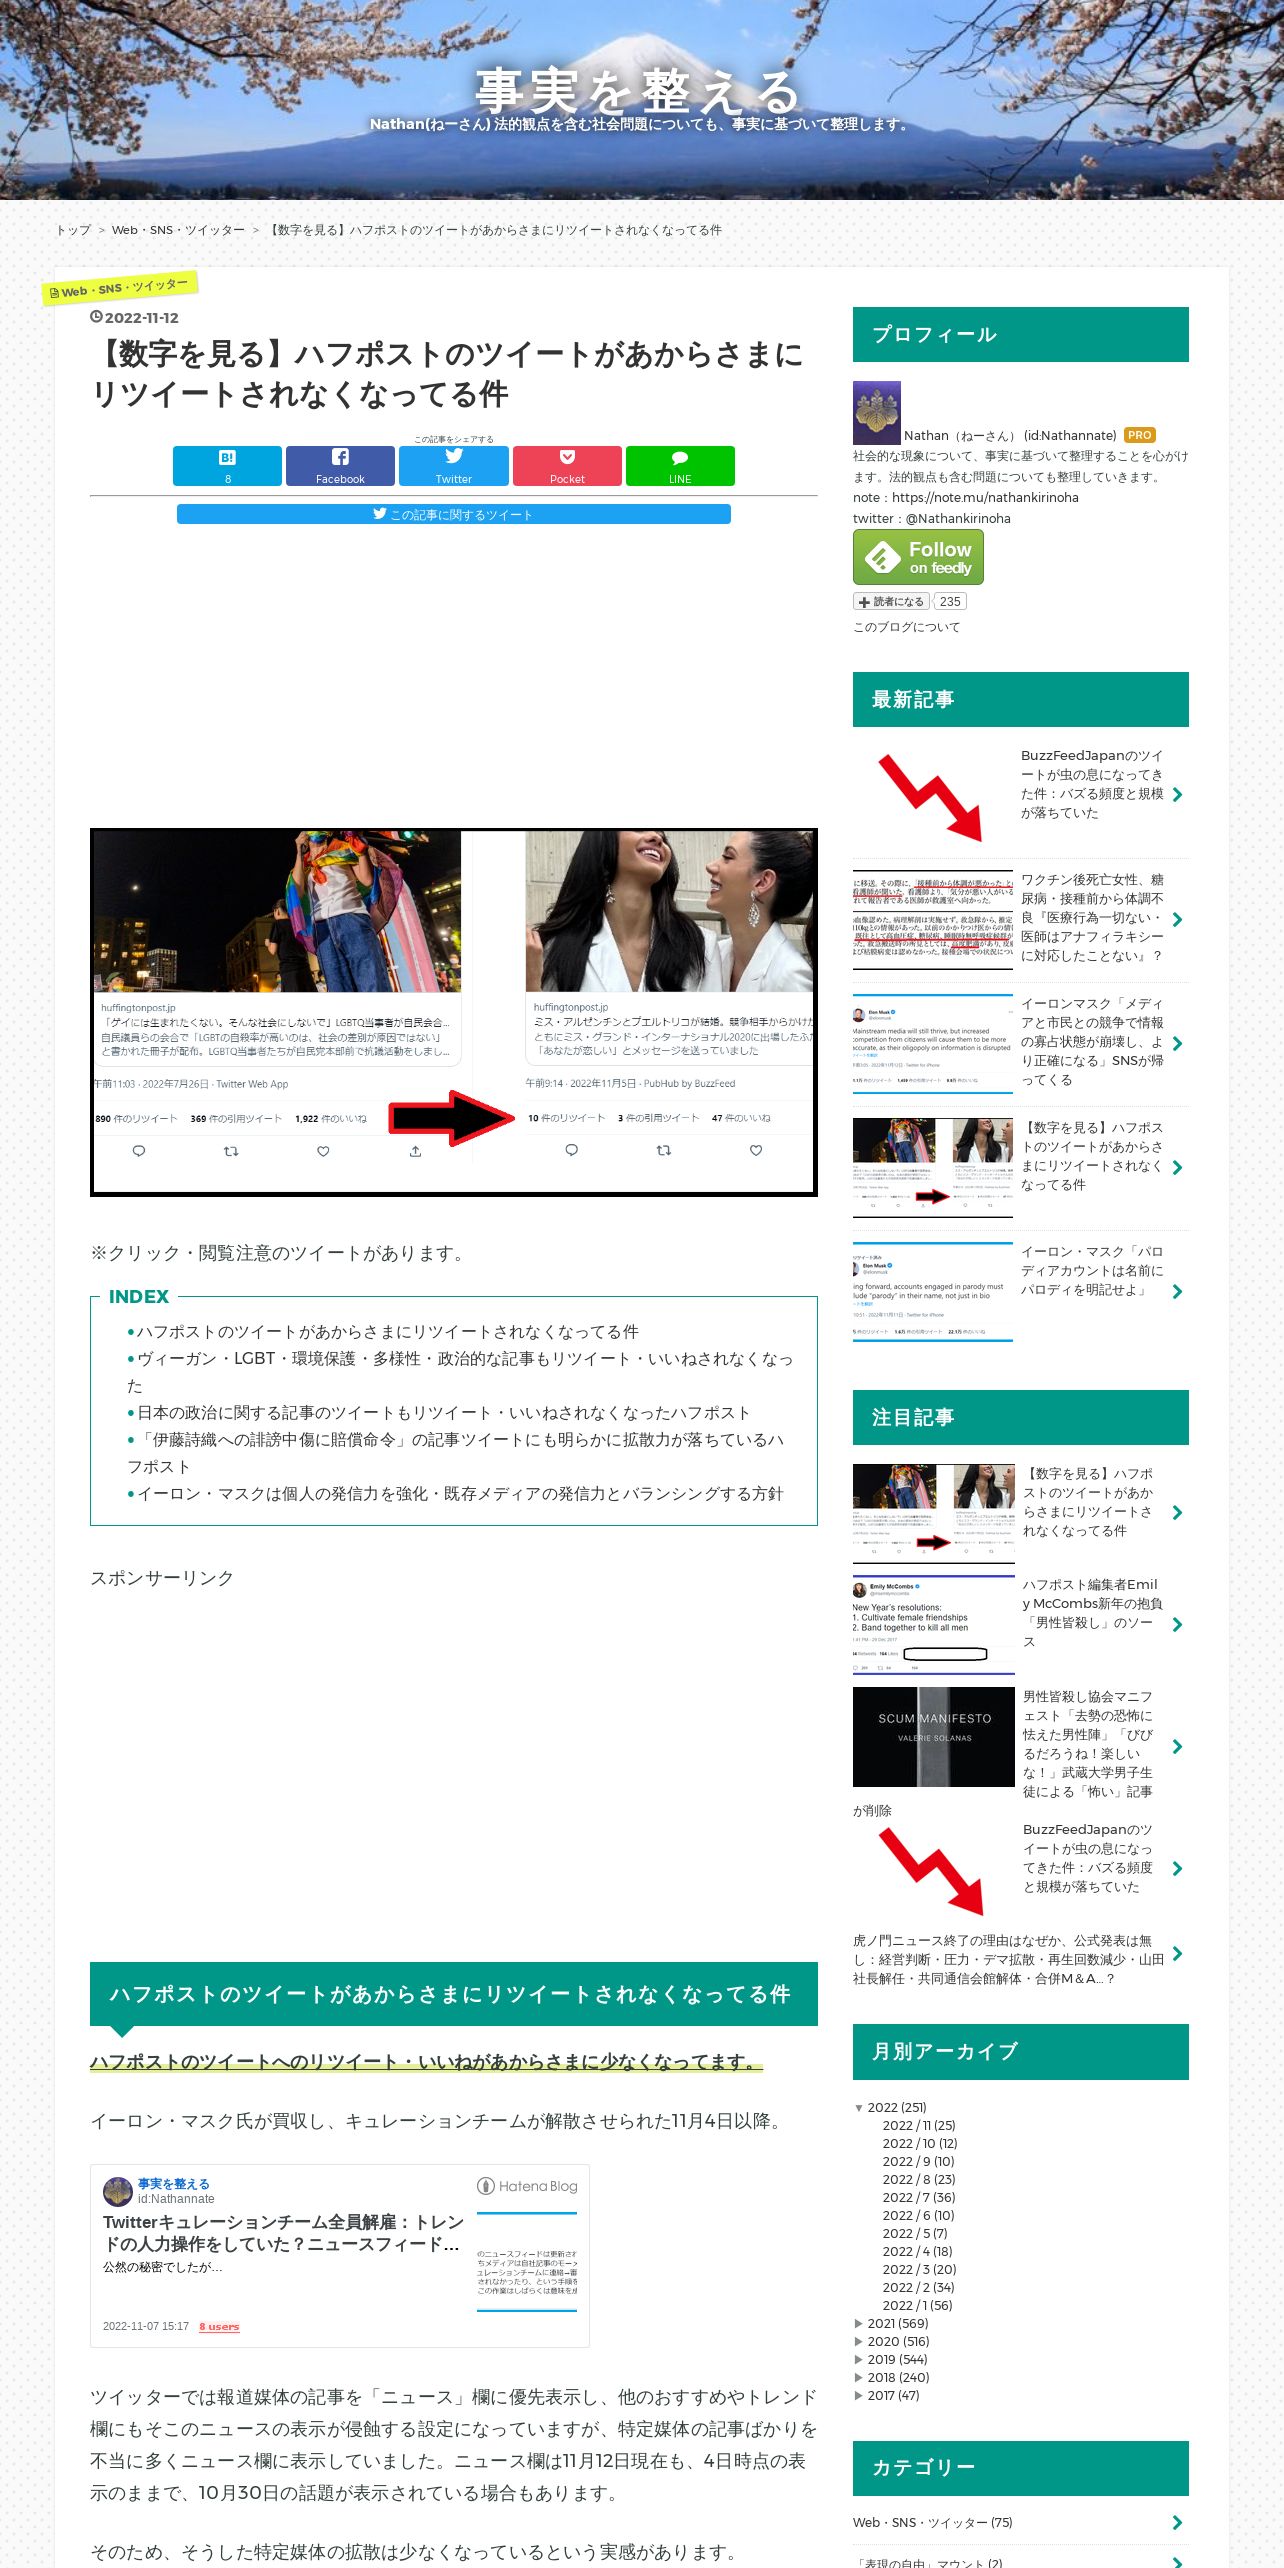Open latest article ワクチン後死亡女性
Viewport: 1284px width, 2568px height.
coord(1092,918)
